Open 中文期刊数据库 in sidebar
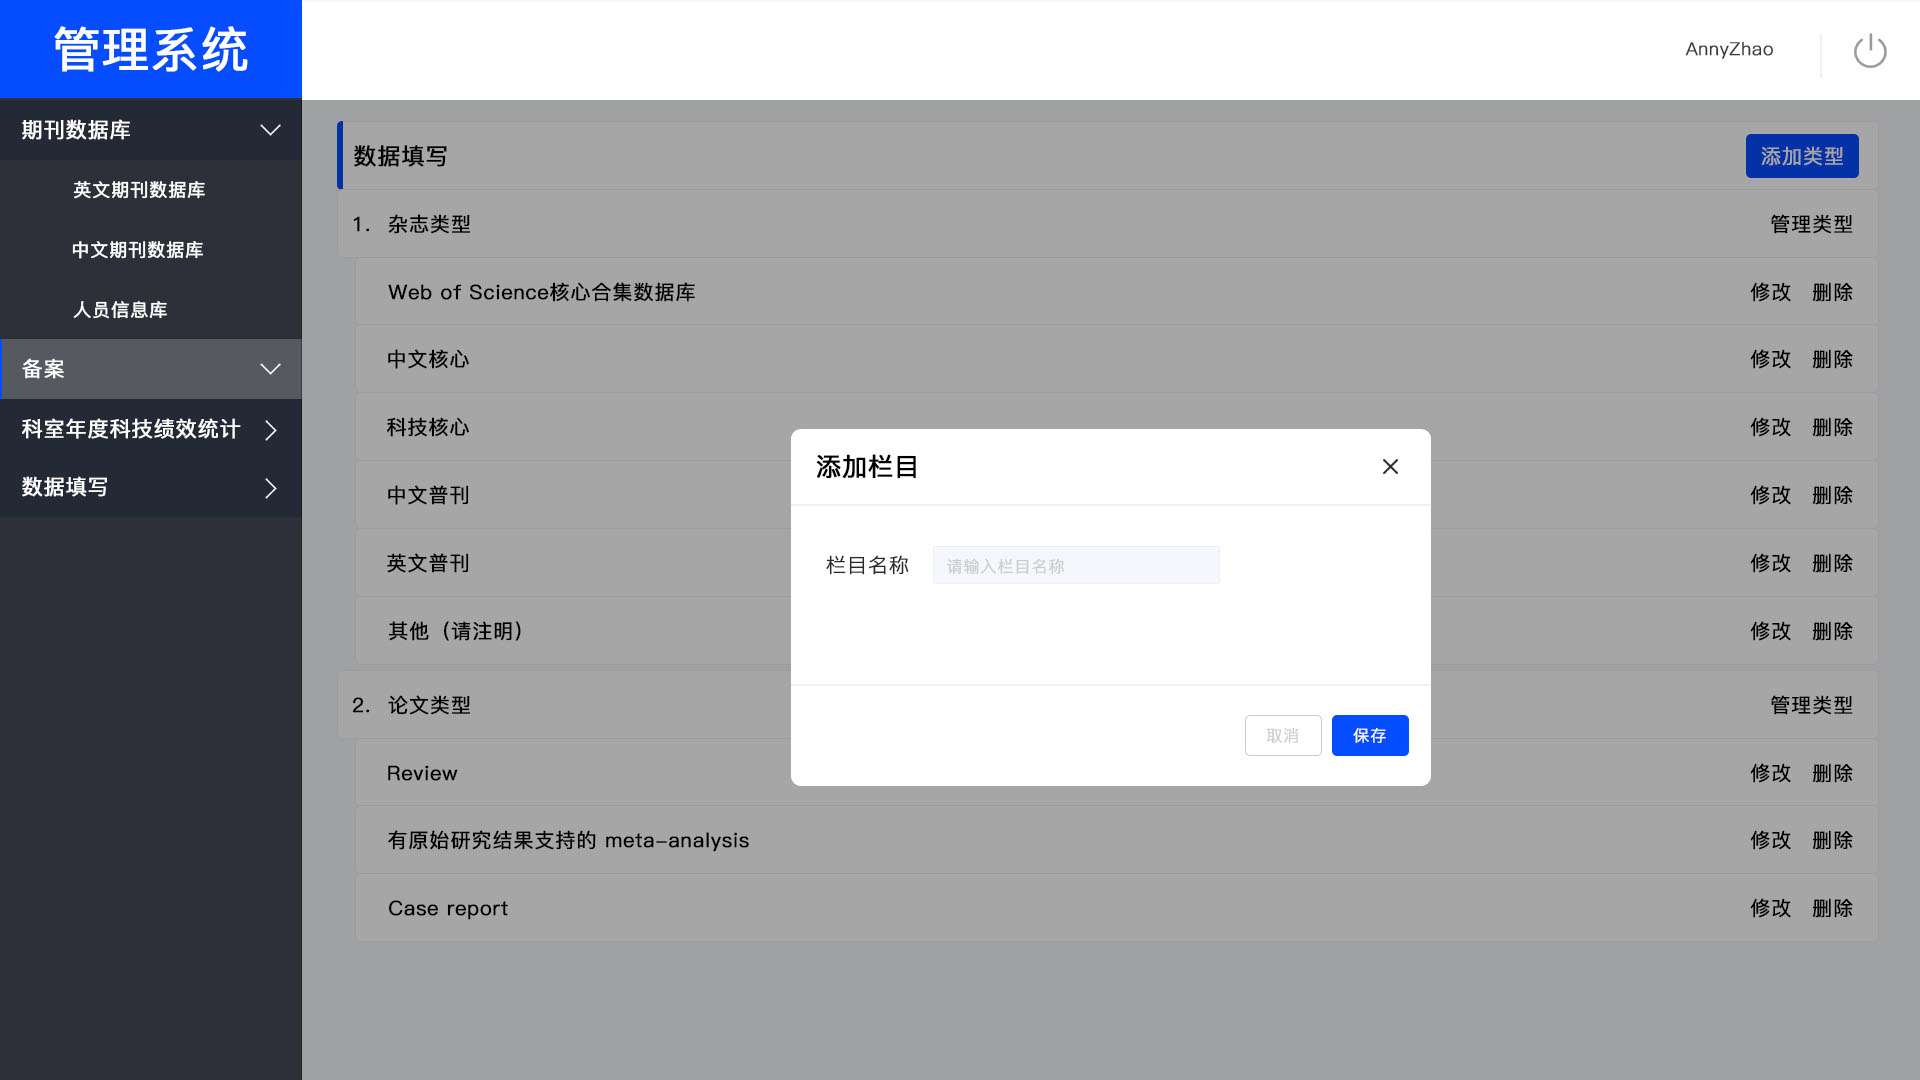 pyautogui.click(x=138, y=250)
